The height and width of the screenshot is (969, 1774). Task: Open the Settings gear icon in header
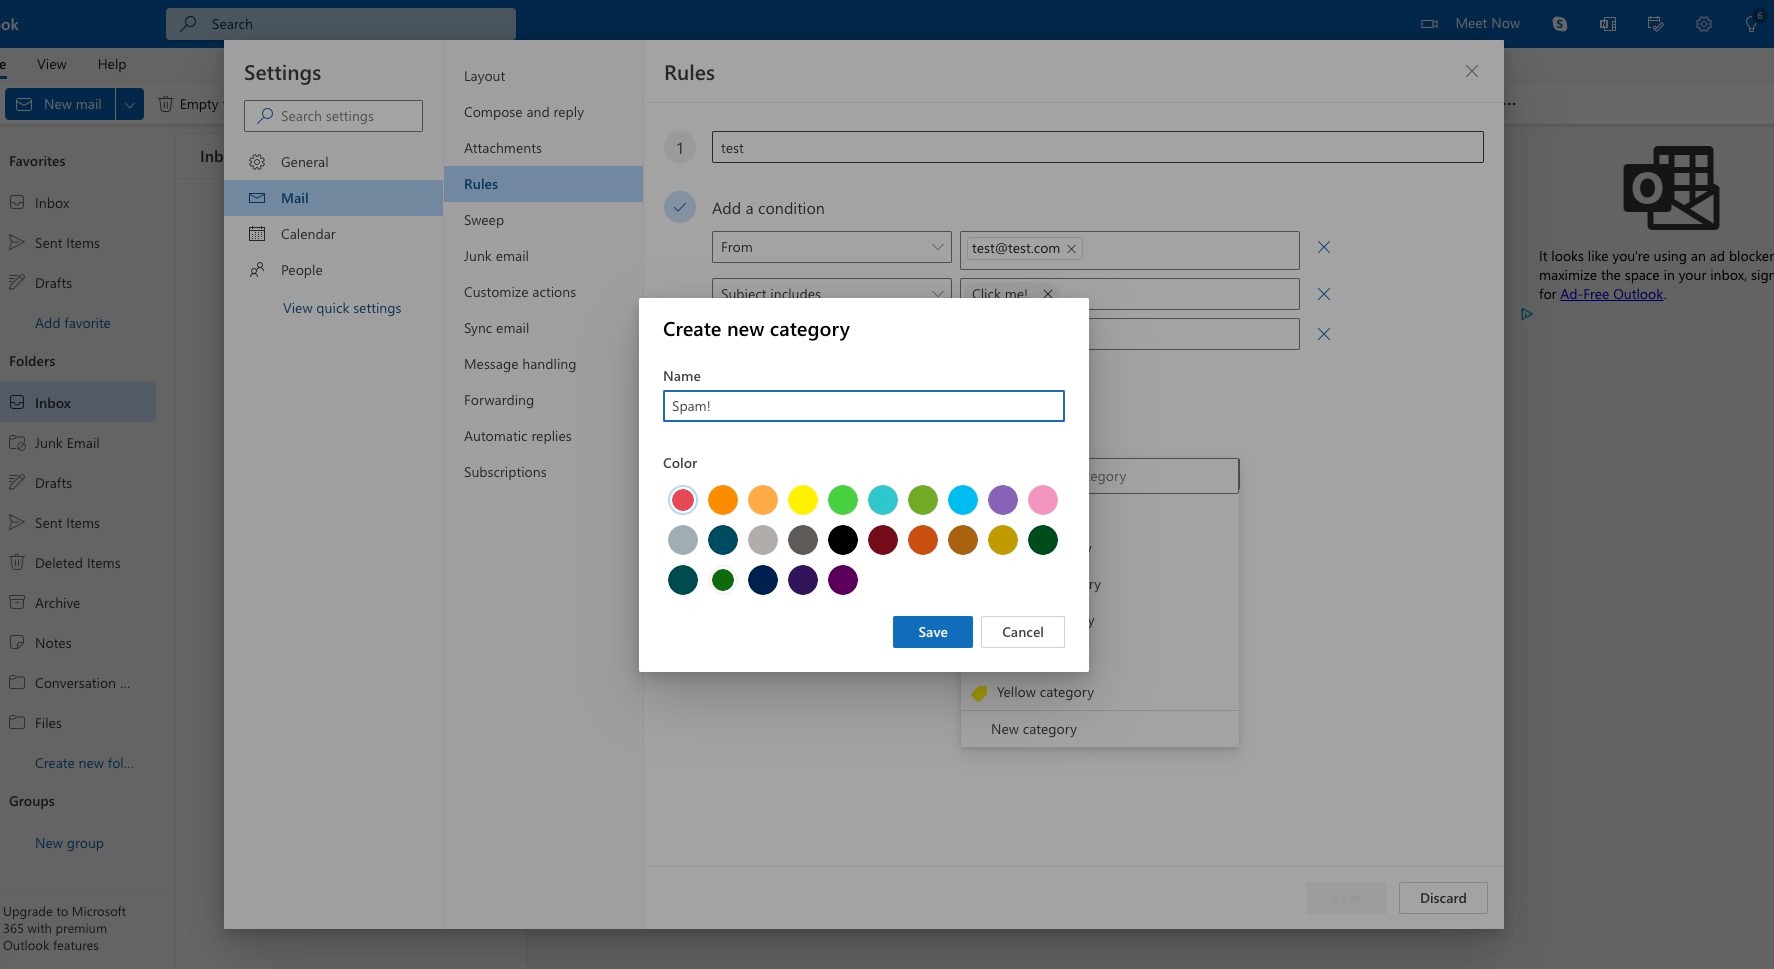point(1703,24)
